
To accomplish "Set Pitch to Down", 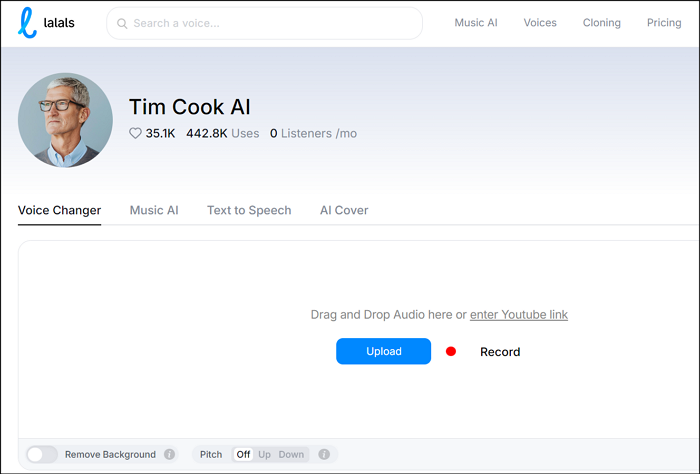I will pos(291,454).
